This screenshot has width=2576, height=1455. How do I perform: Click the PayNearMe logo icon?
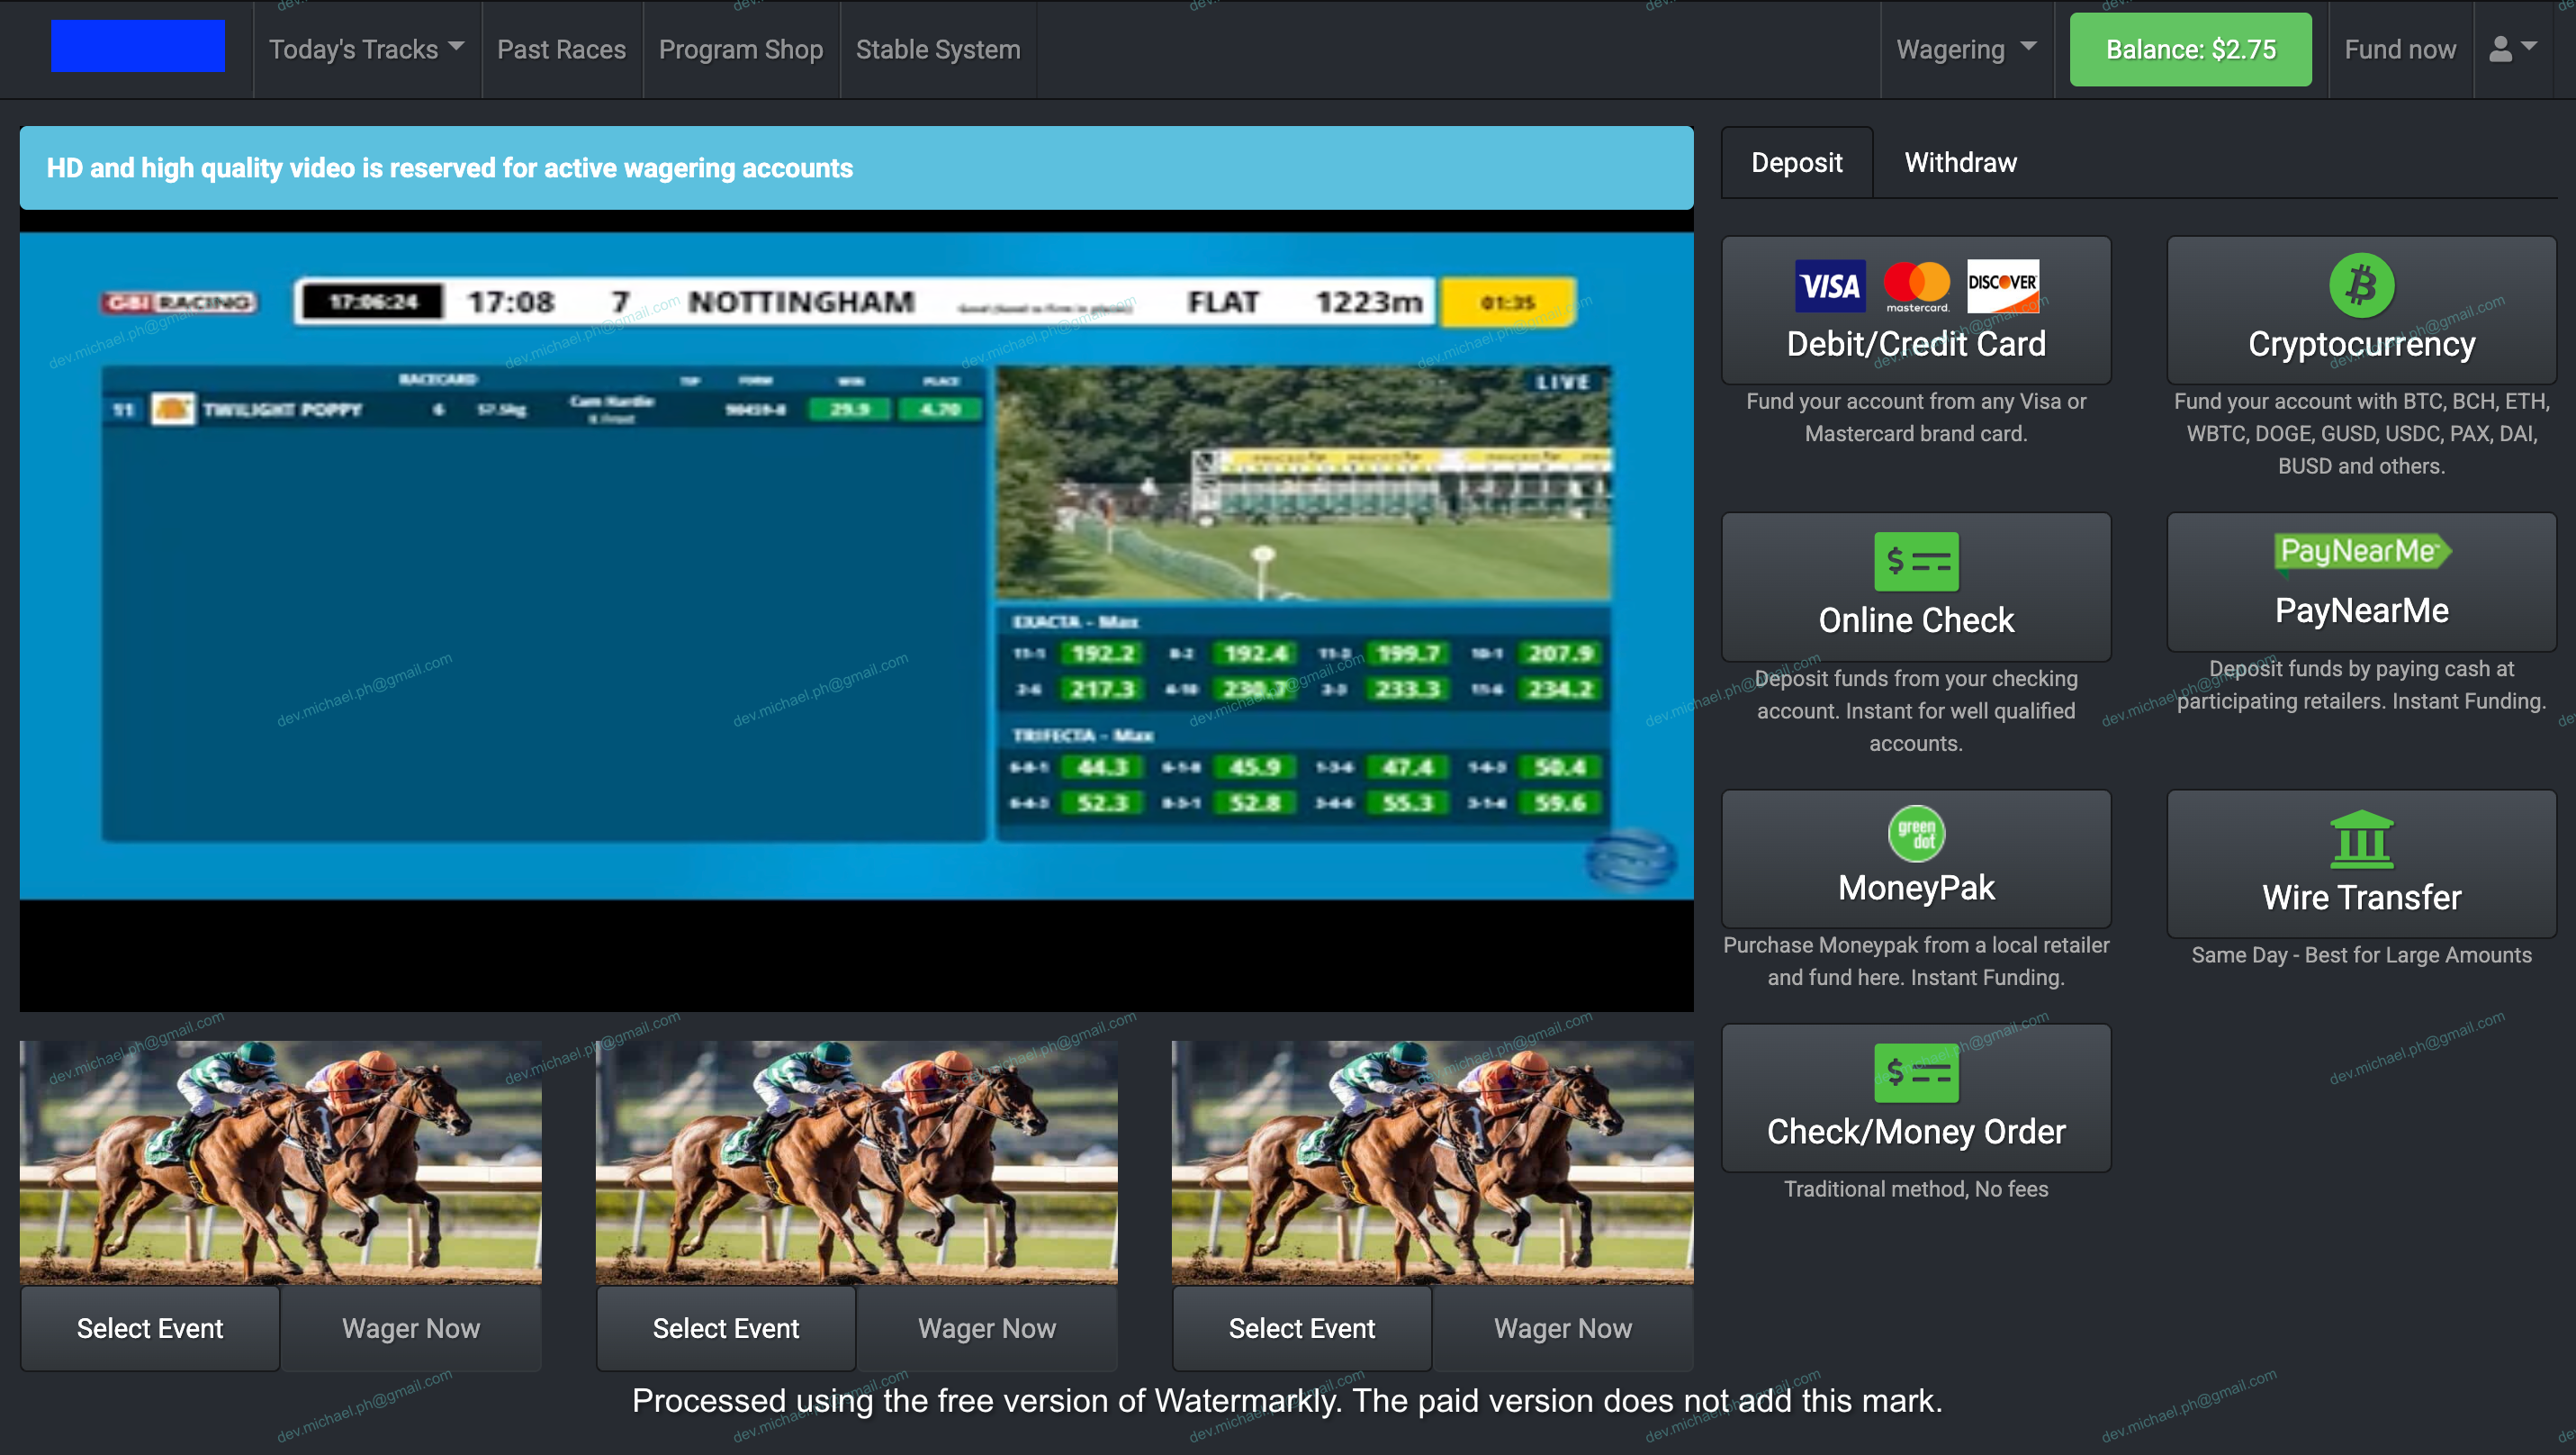(x=2361, y=551)
